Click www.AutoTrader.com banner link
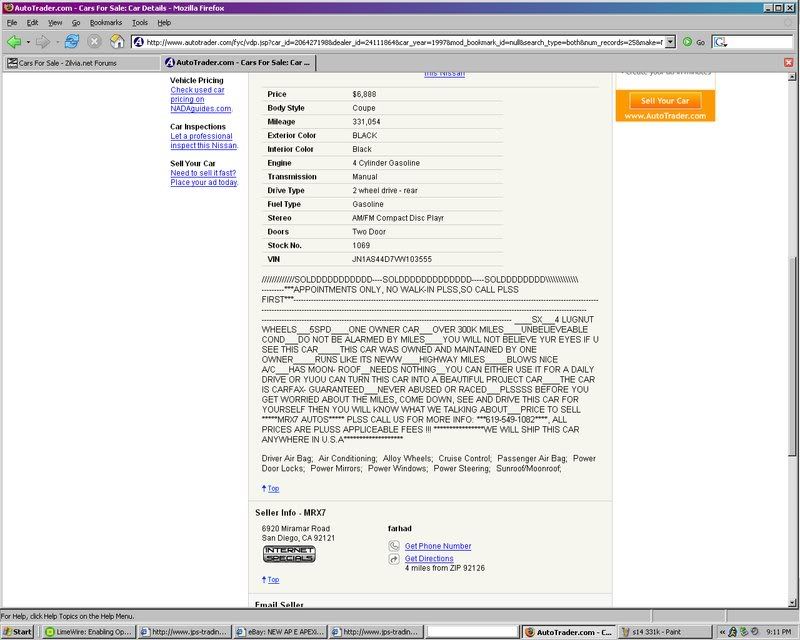 tap(665, 116)
